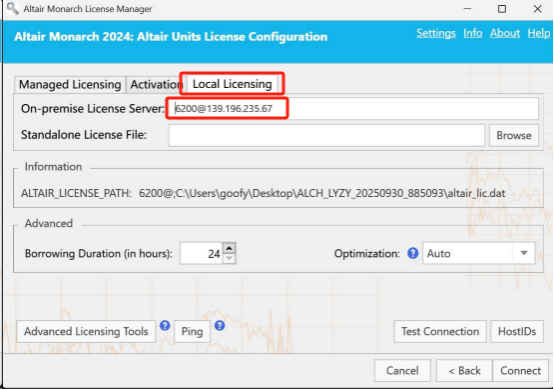Click the ALTAIR_LICENSE_PATH value text

[322, 193]
